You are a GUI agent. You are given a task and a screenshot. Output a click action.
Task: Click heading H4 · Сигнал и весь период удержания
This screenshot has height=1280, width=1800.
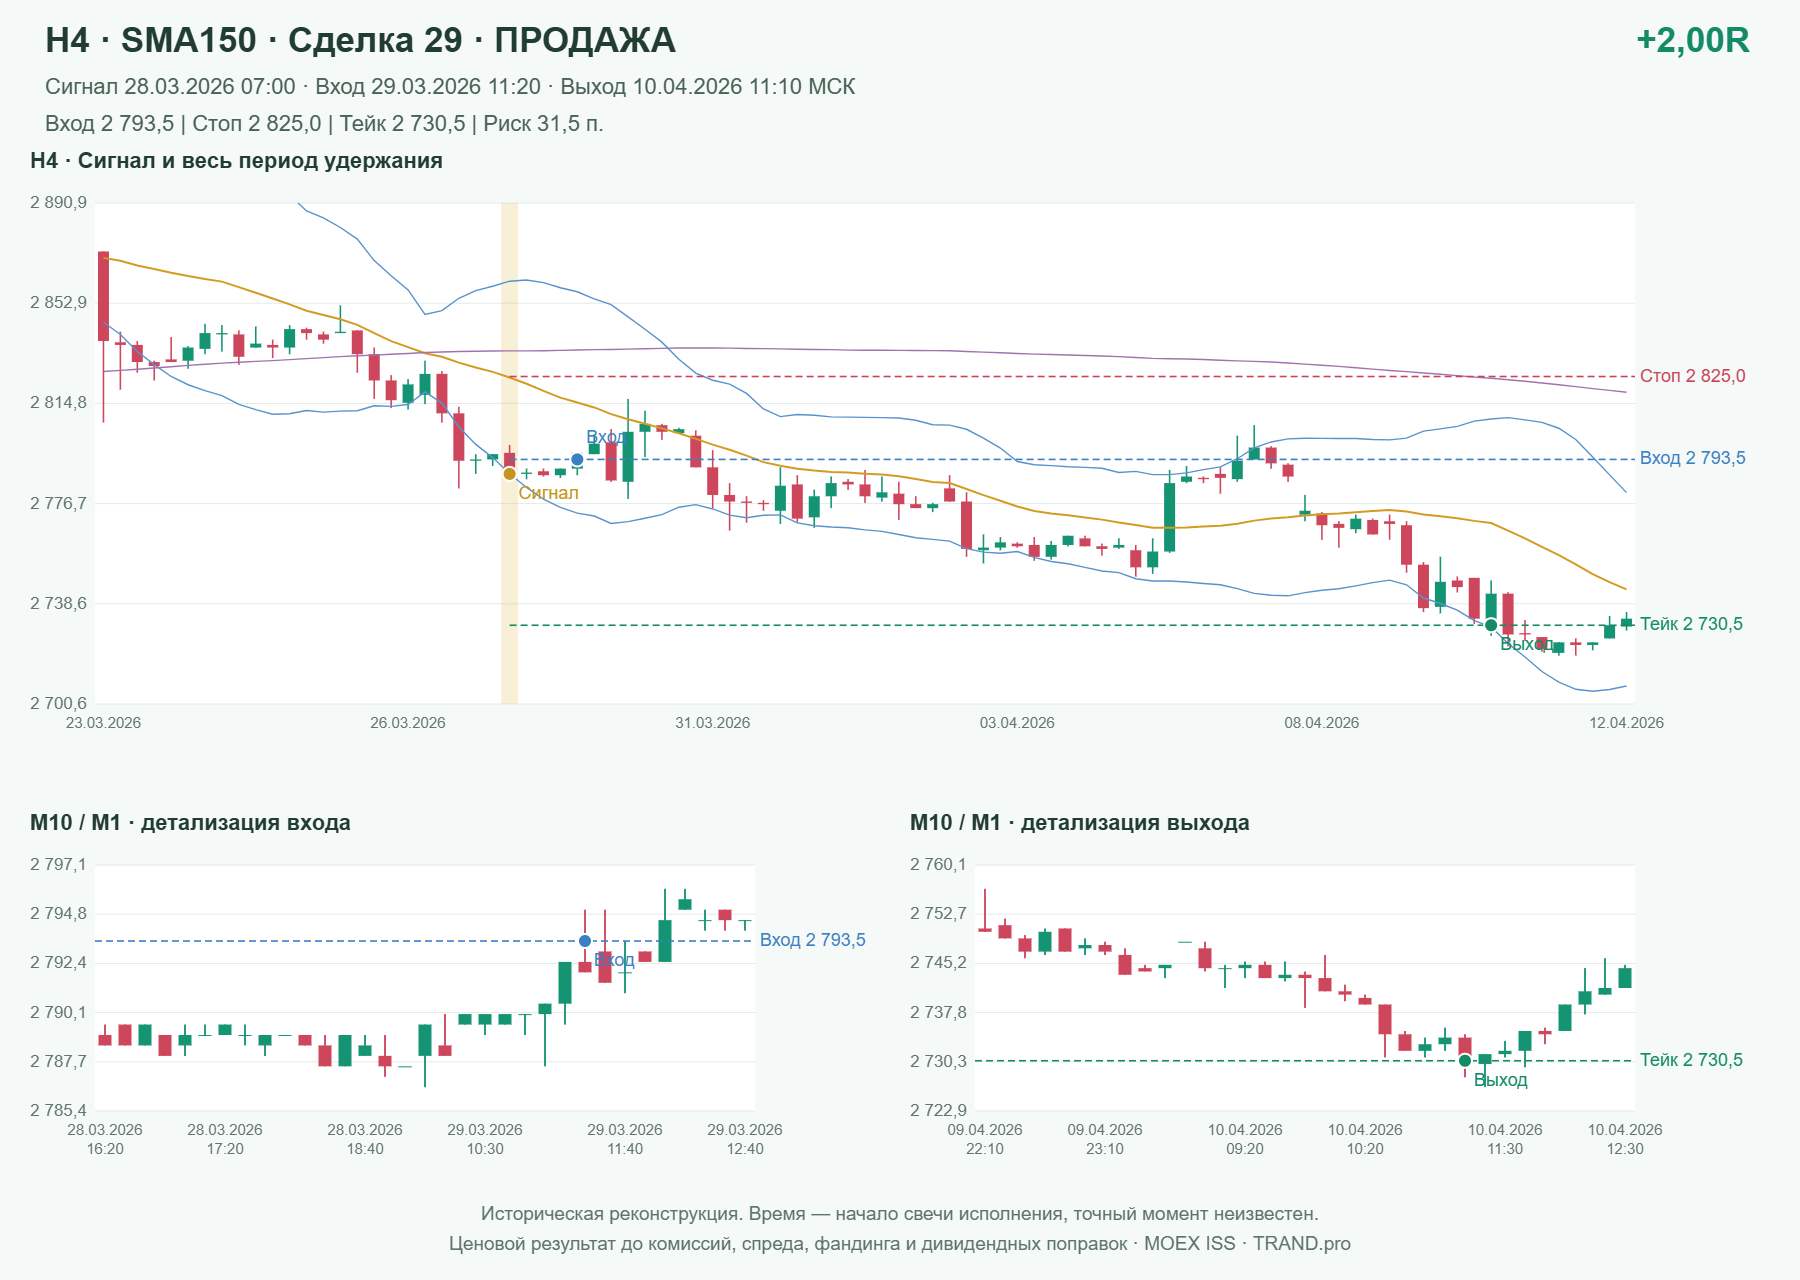(x=236, y=161)
